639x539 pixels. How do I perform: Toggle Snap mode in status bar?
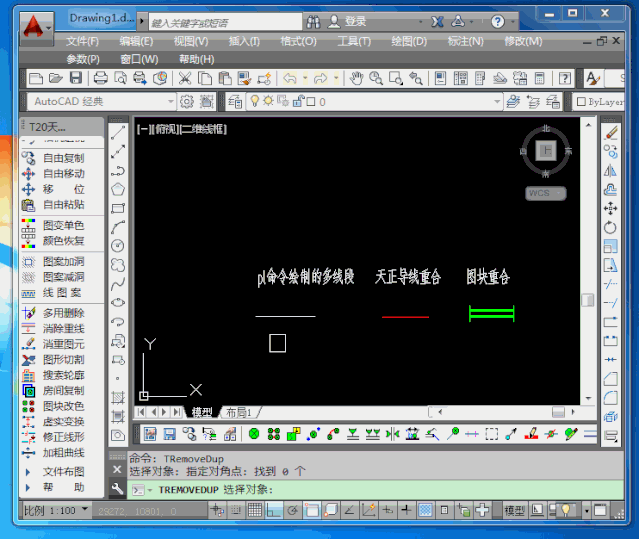(x=236, y=510)
